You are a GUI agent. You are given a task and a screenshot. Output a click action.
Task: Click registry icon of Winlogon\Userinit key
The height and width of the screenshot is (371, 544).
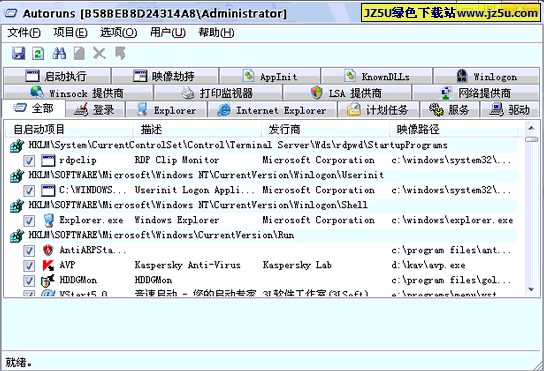(17, 176)
